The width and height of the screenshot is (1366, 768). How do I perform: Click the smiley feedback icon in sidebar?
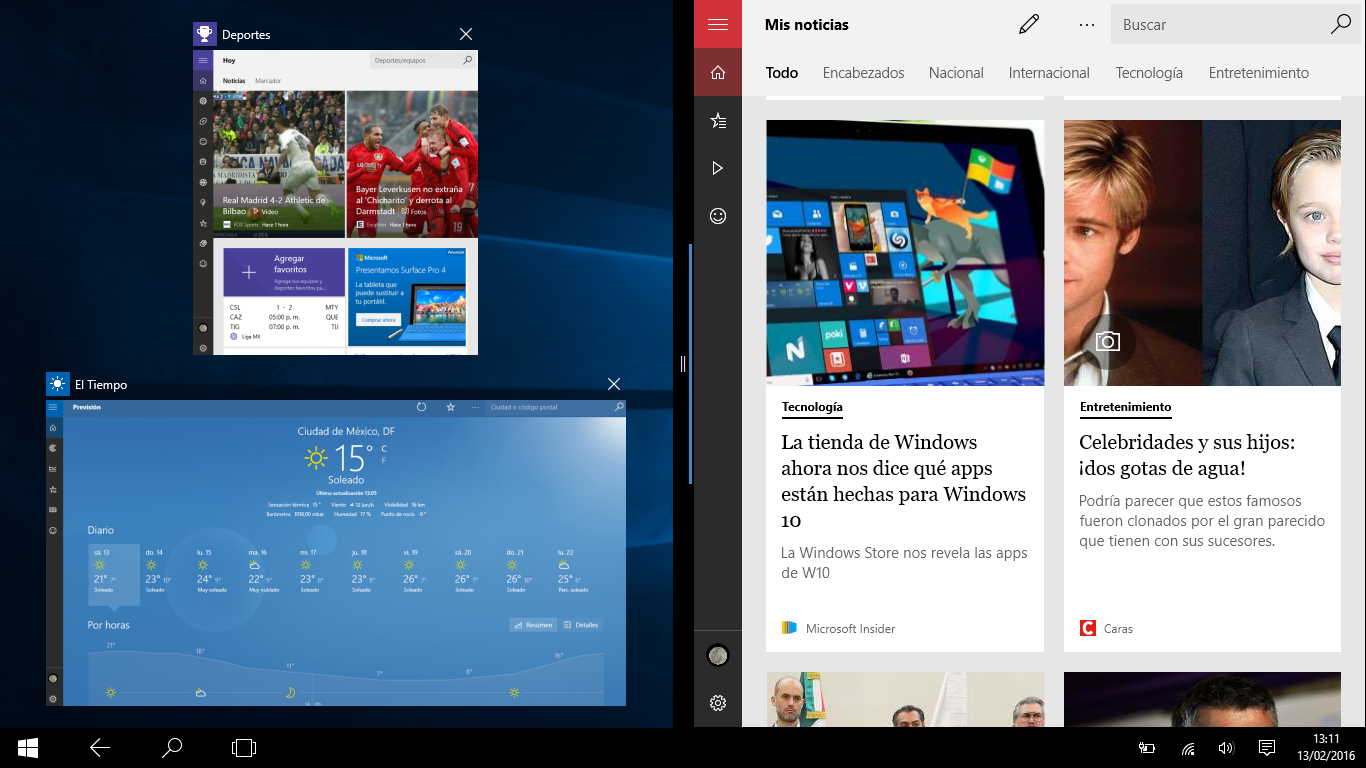(717, 216)
